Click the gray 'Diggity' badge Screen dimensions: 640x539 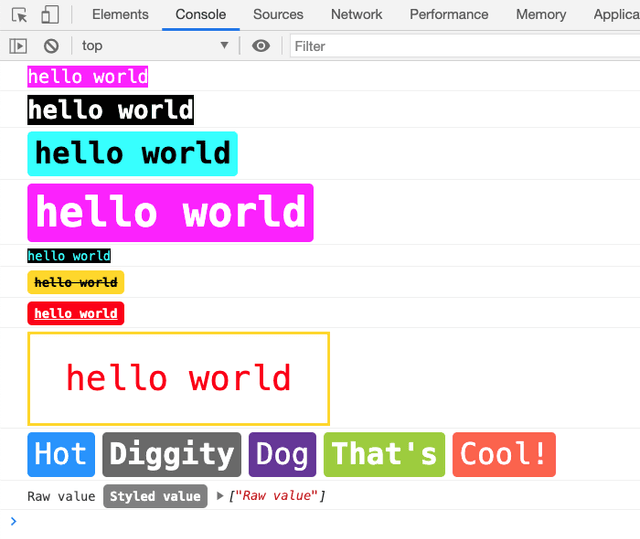[171, 454]
